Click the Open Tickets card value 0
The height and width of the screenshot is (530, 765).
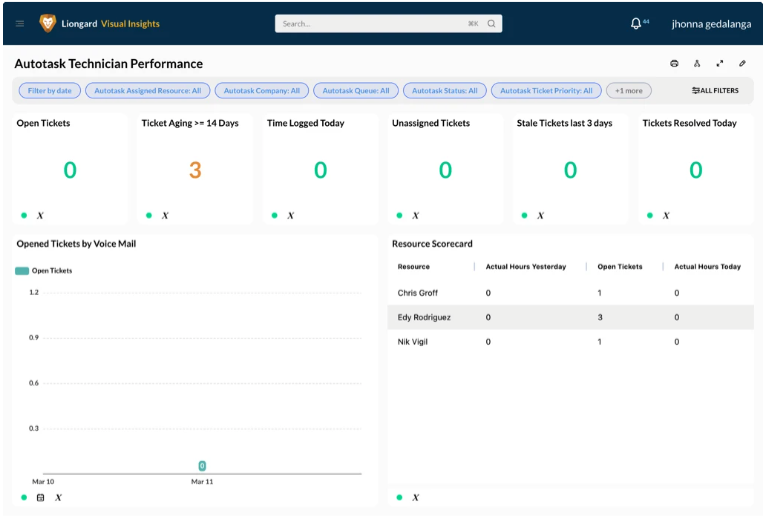point(70,170)
